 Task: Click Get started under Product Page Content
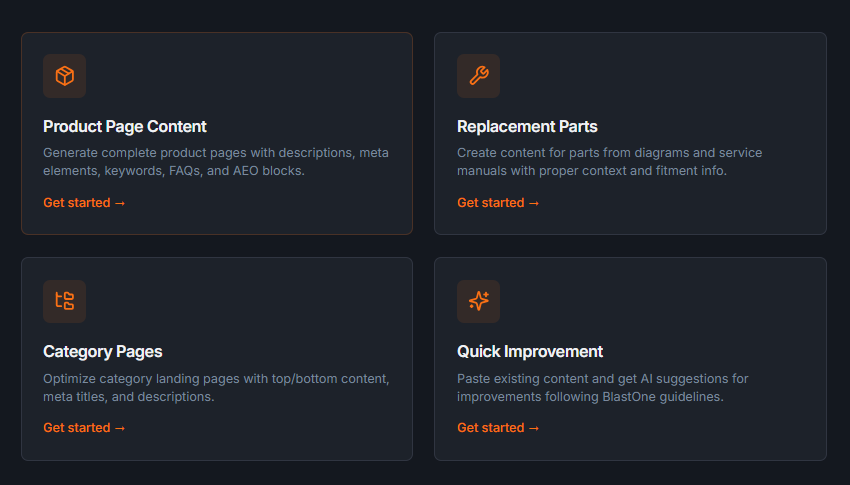(x=84, y=203)
